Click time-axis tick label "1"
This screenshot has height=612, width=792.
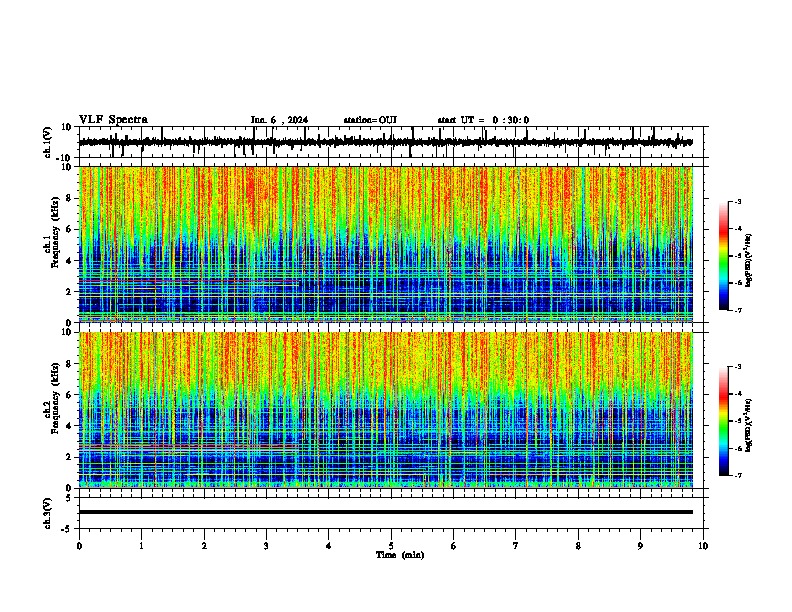tap(141, 546)
